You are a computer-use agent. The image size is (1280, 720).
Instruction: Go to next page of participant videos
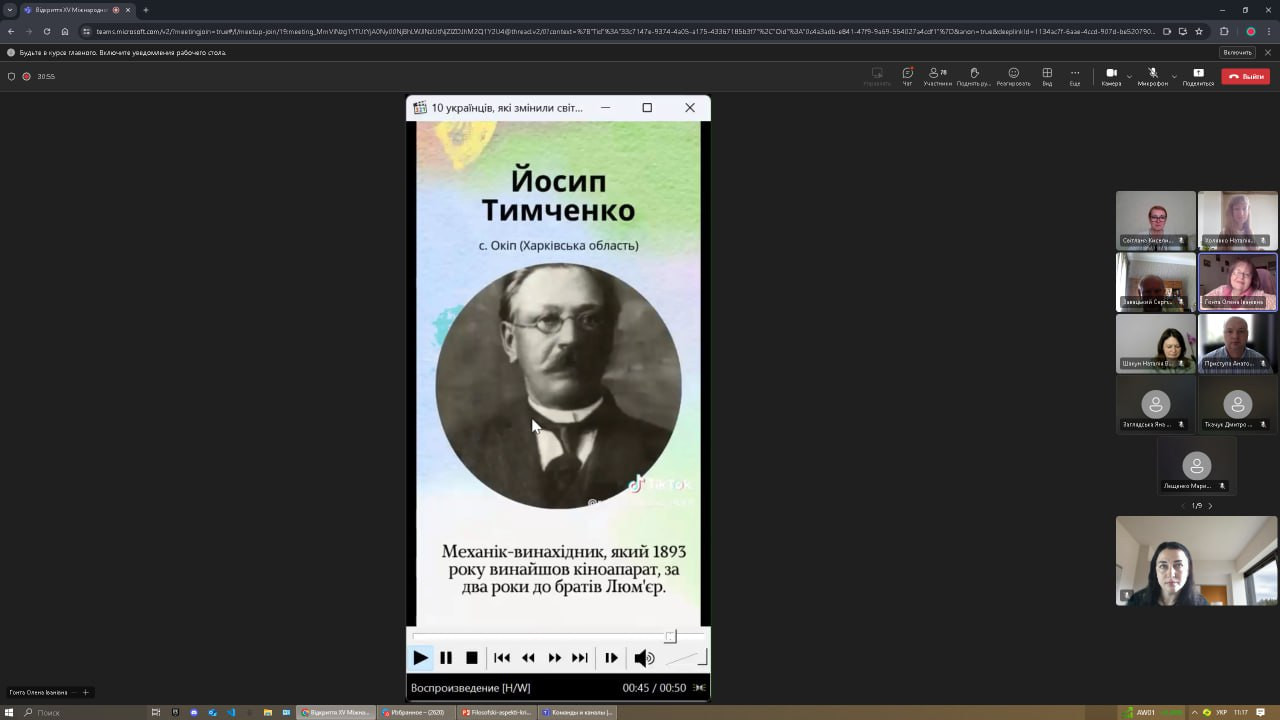pos(1210,506)
